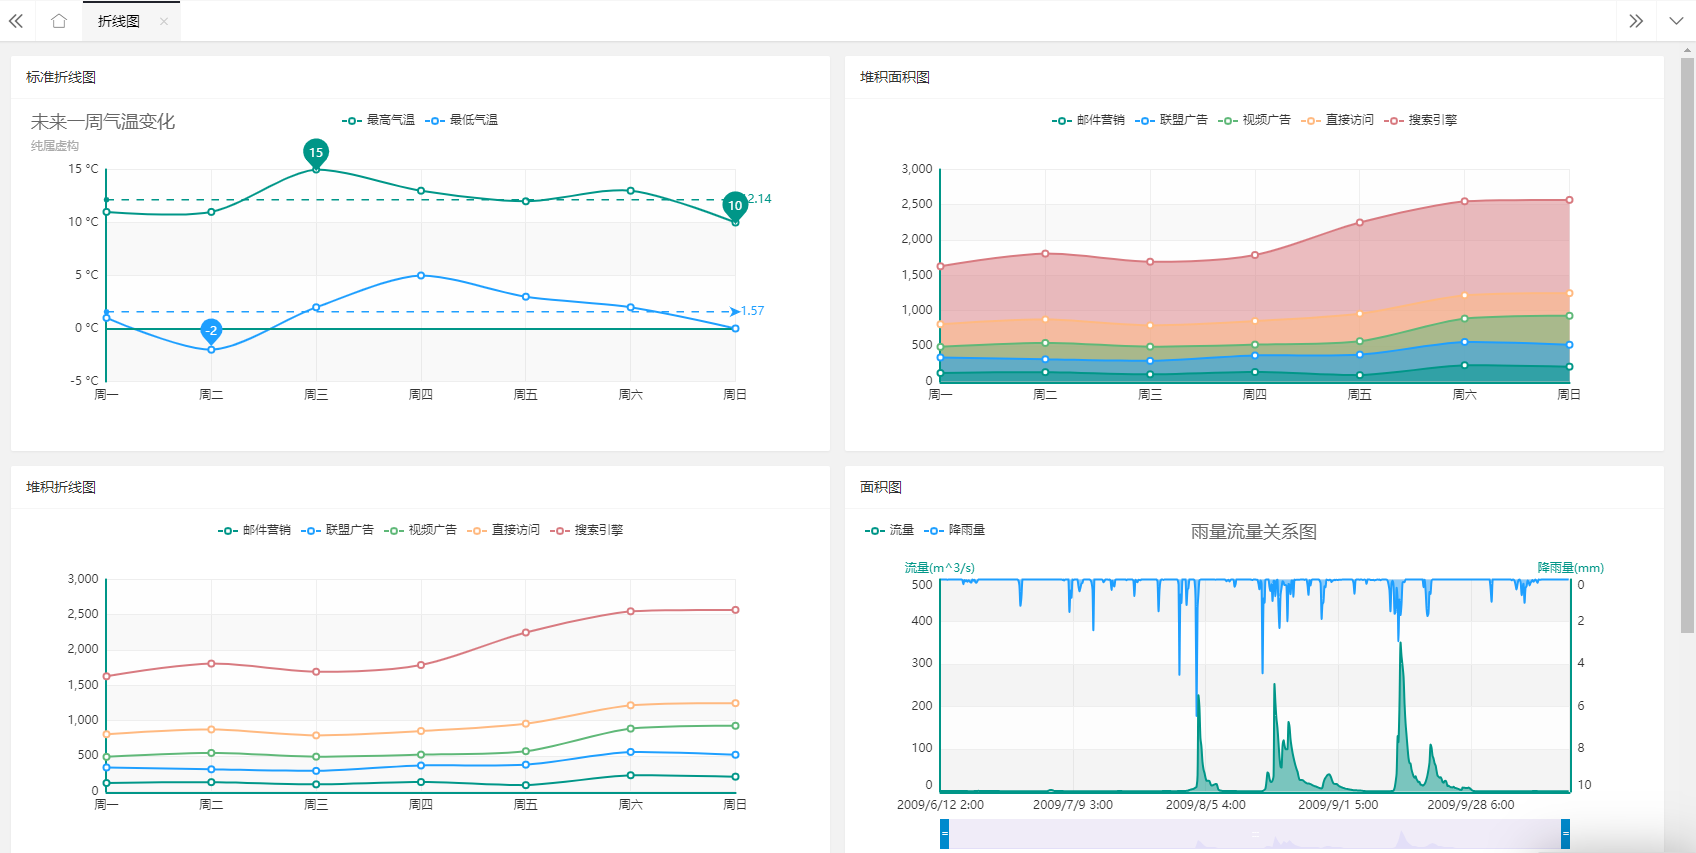This screenshot has height=853, width=1696.
Task: Click the data zoom slider track
Action: point(1255,834)
